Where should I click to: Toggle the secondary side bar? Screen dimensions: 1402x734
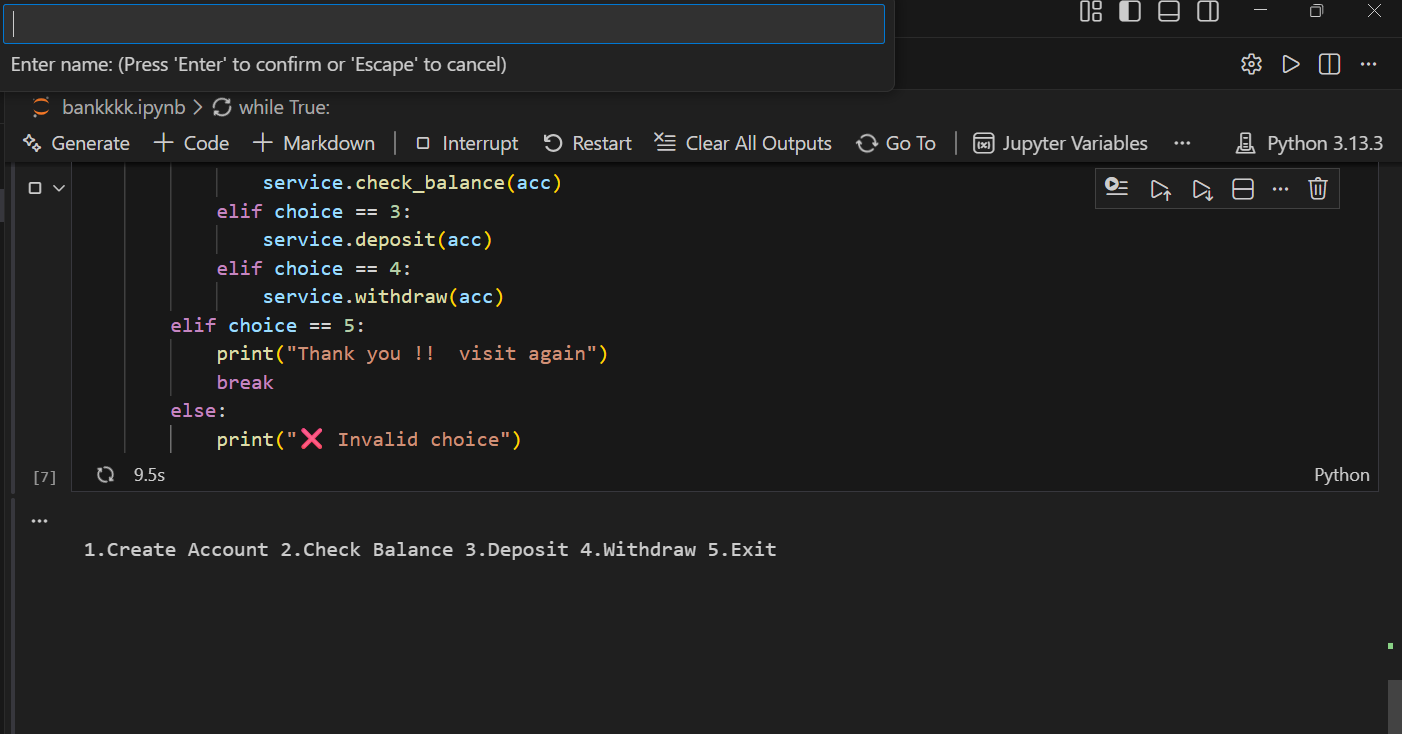[x=1208, y=12]
